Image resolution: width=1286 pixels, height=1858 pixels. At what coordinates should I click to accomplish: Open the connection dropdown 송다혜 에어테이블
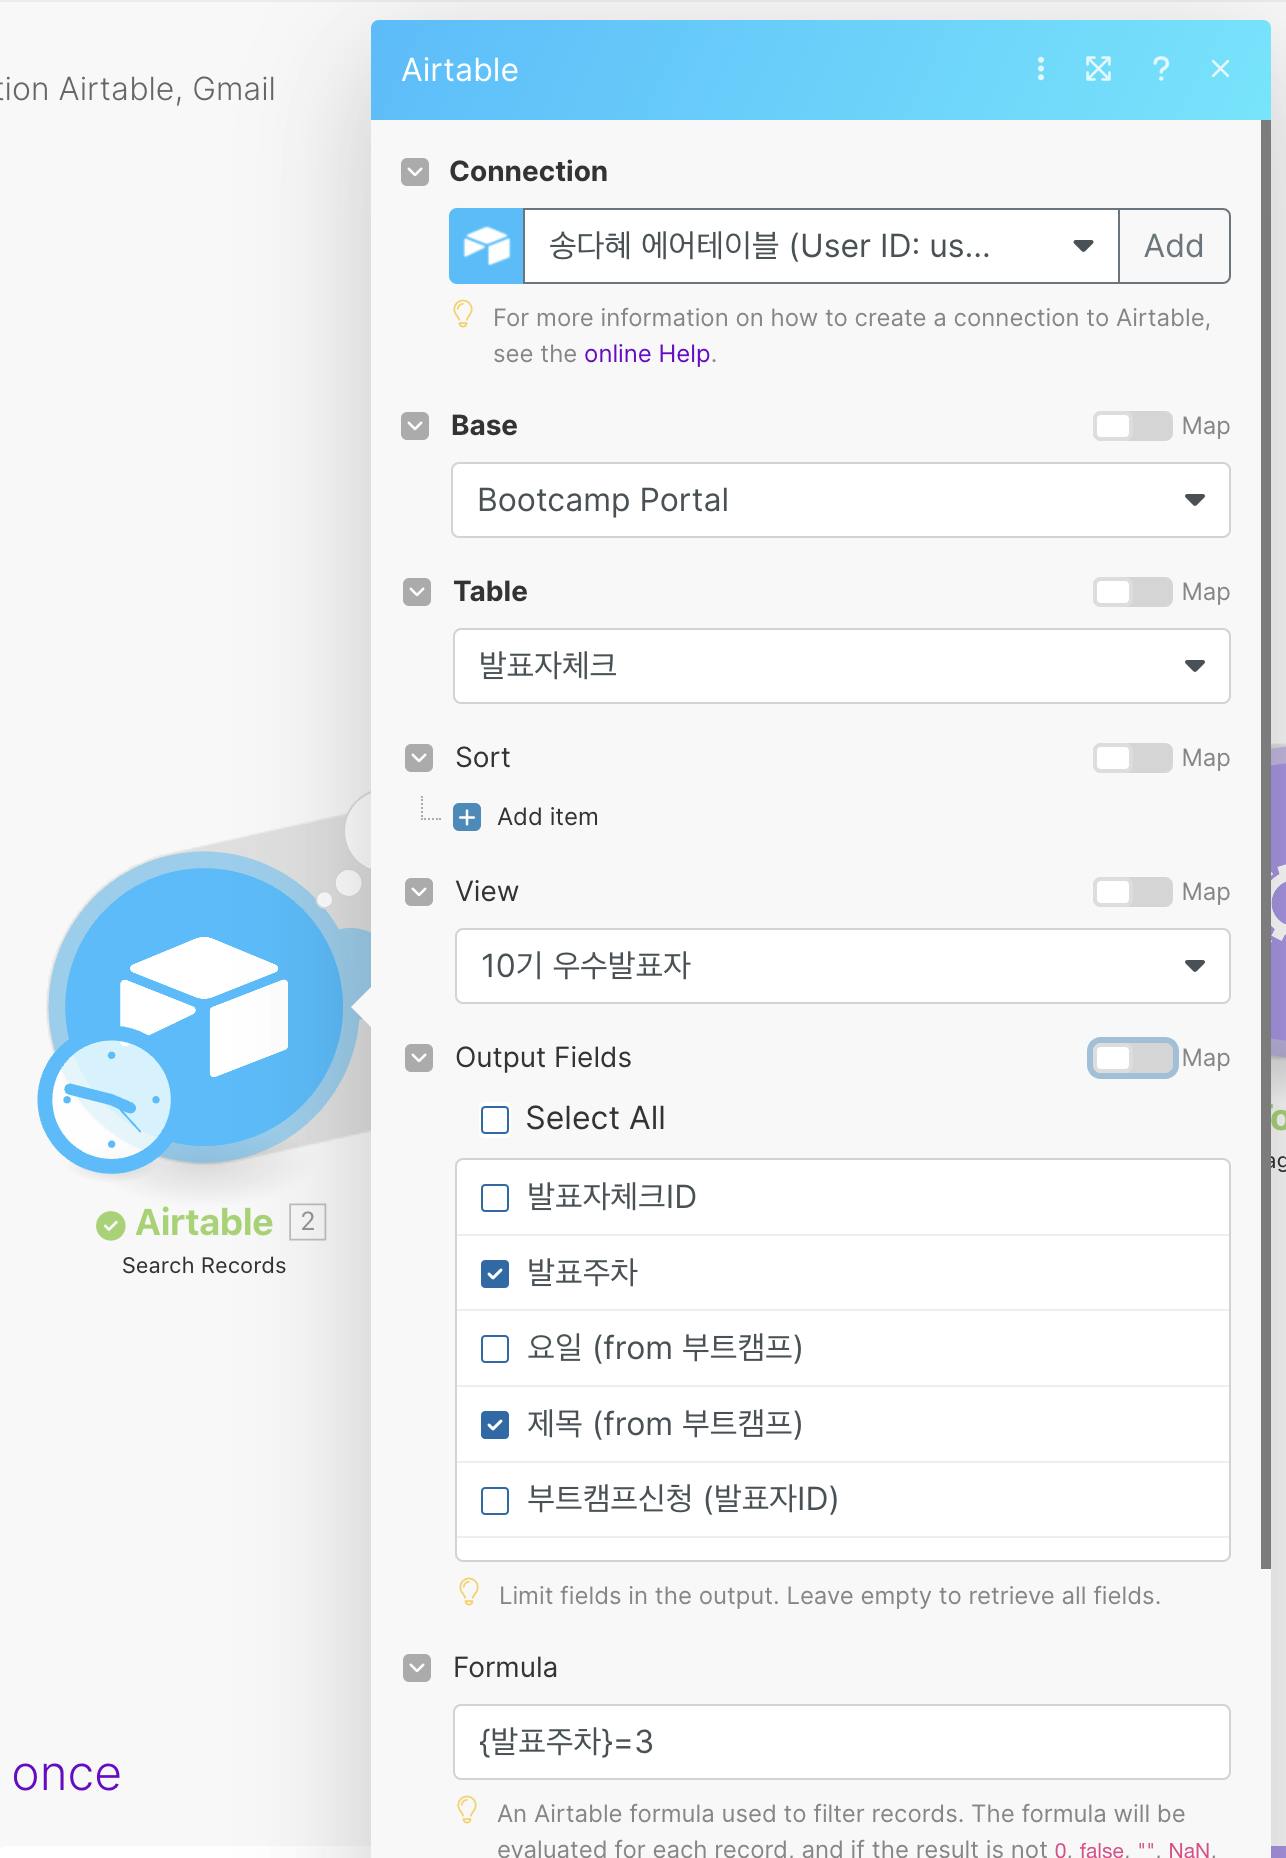click(x=821, y=246)
